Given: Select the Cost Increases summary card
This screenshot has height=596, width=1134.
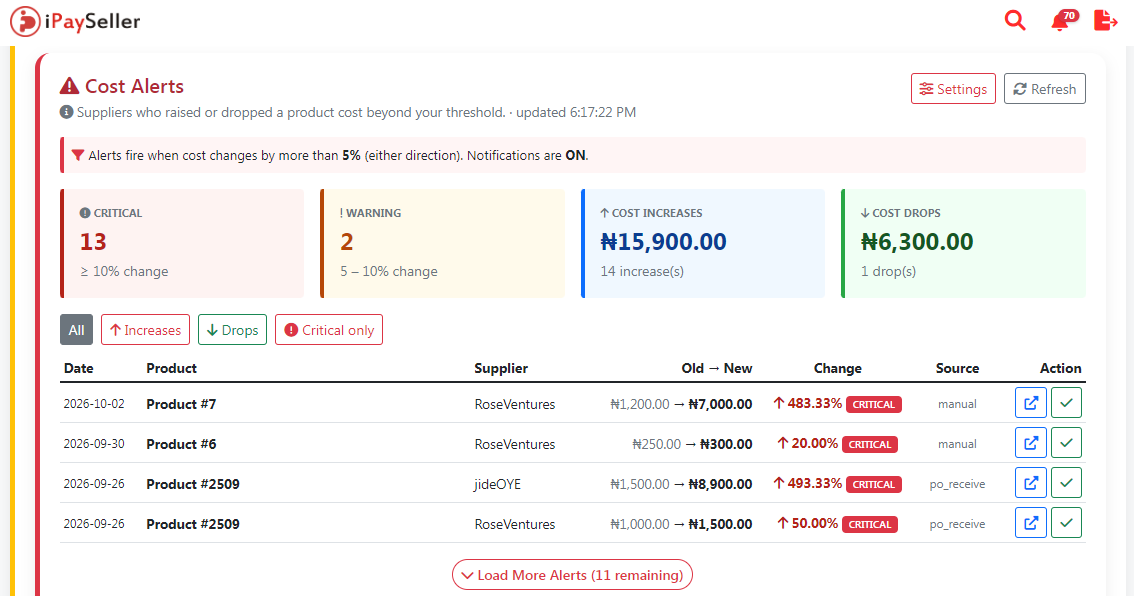Looking at the screenshot, I should pyautogui.click(x=703, y=244).
